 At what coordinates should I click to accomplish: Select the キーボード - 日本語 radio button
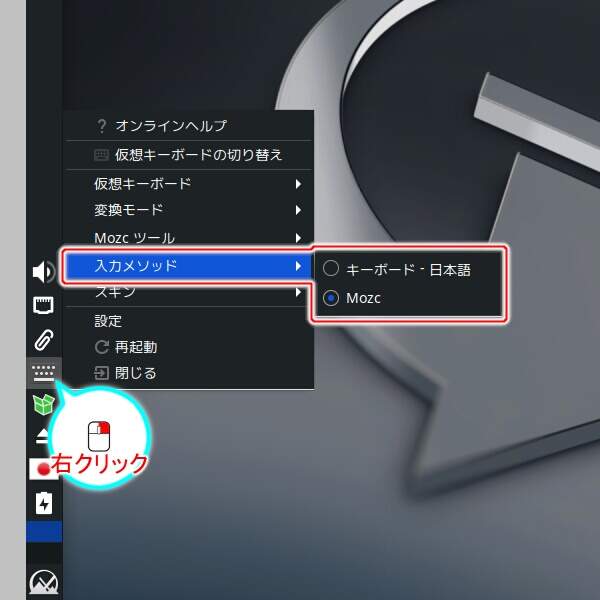331,268
